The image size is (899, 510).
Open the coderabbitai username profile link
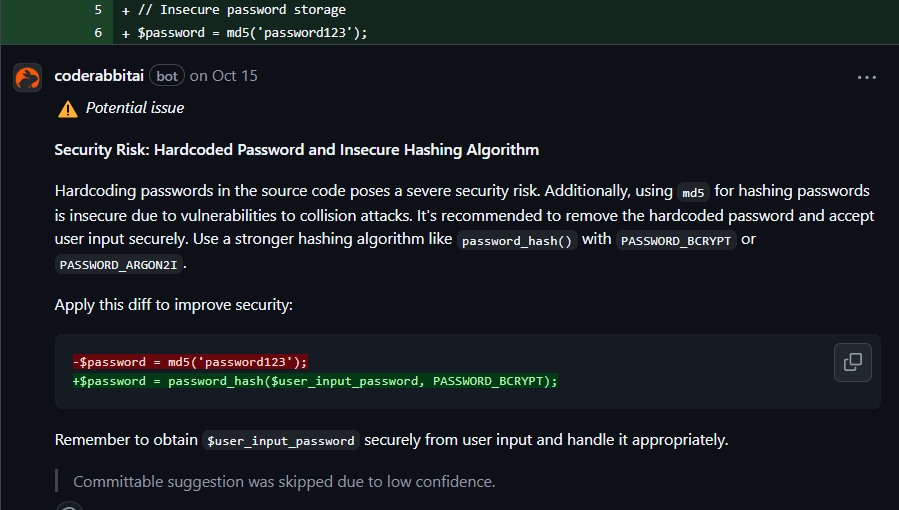(98, 76)
